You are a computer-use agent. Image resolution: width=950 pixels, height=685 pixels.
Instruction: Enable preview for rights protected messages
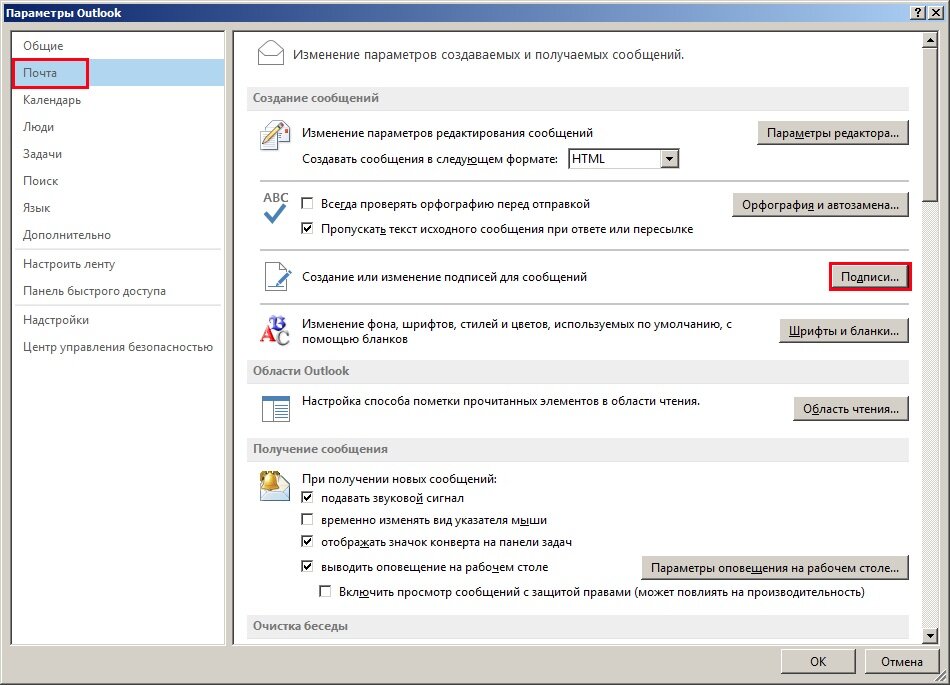coord(325,591)
